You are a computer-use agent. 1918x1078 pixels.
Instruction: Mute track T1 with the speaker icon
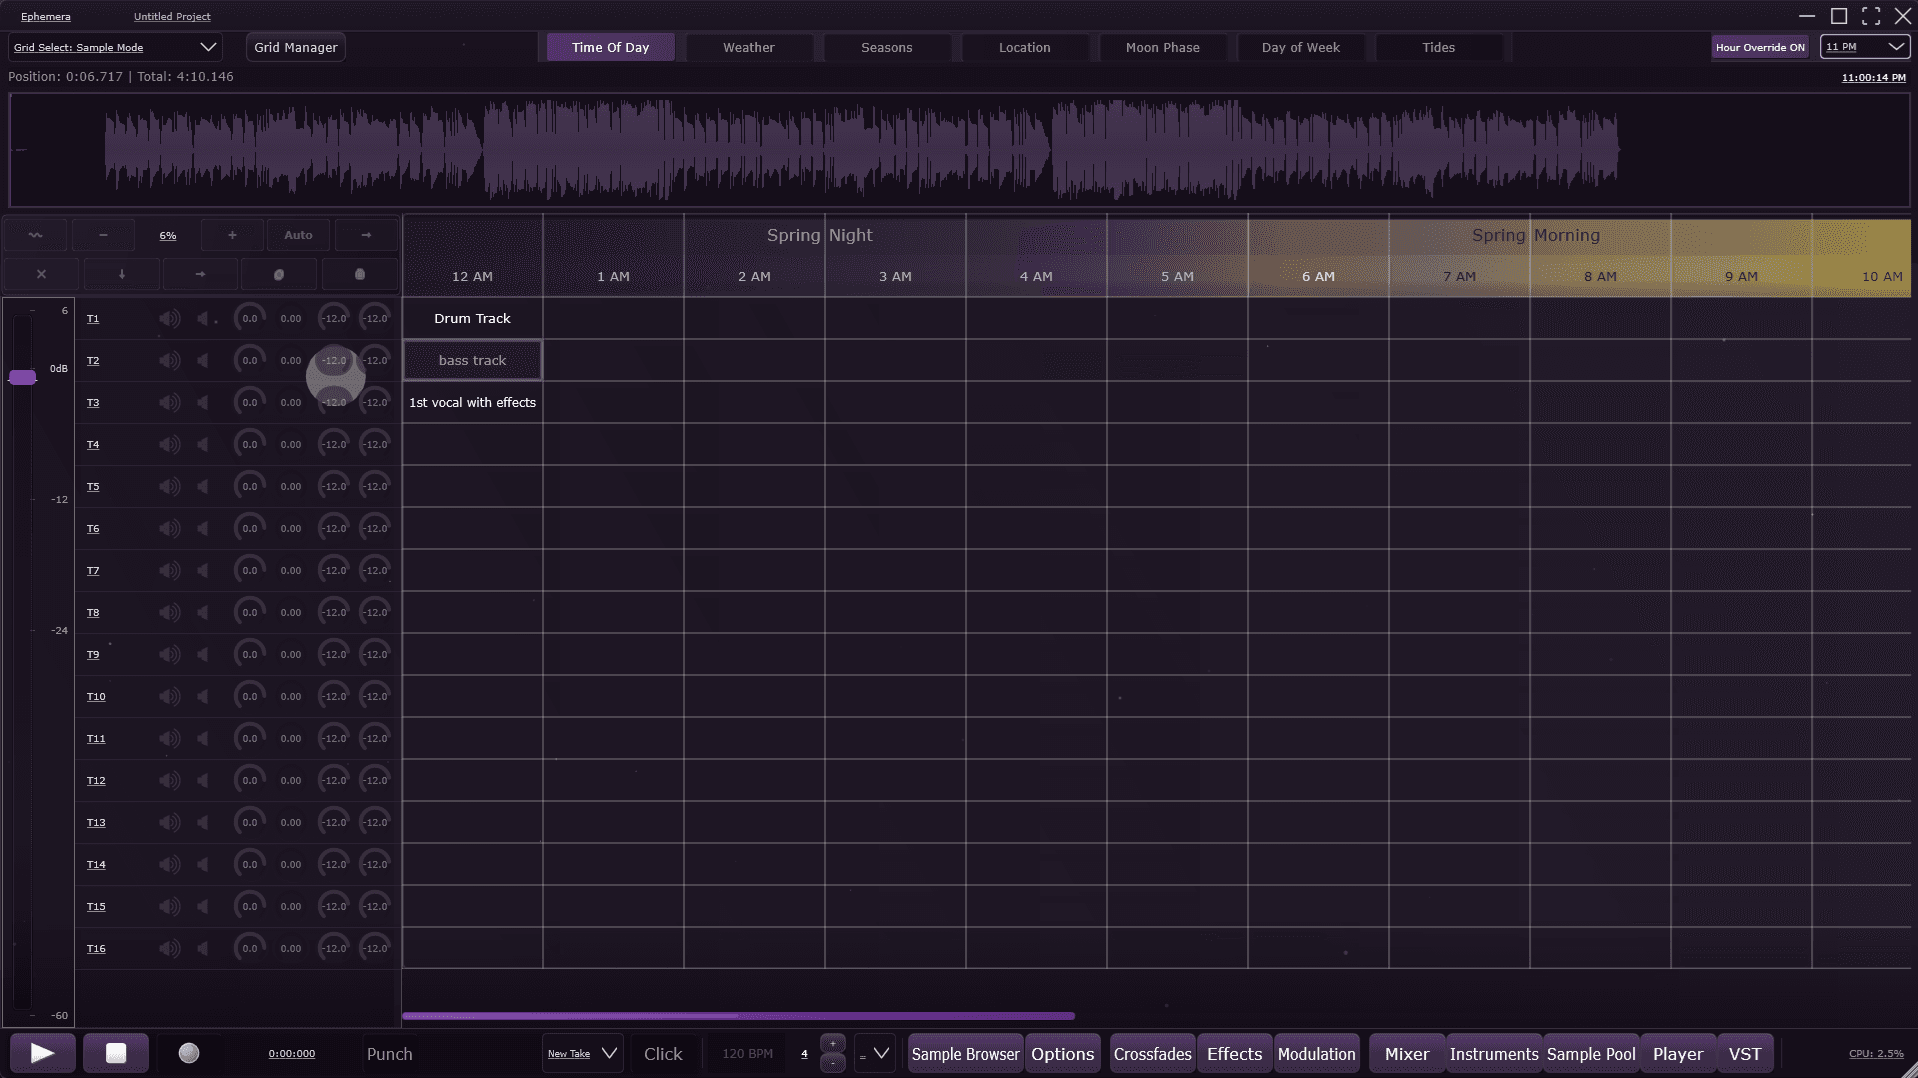[169, 319]
